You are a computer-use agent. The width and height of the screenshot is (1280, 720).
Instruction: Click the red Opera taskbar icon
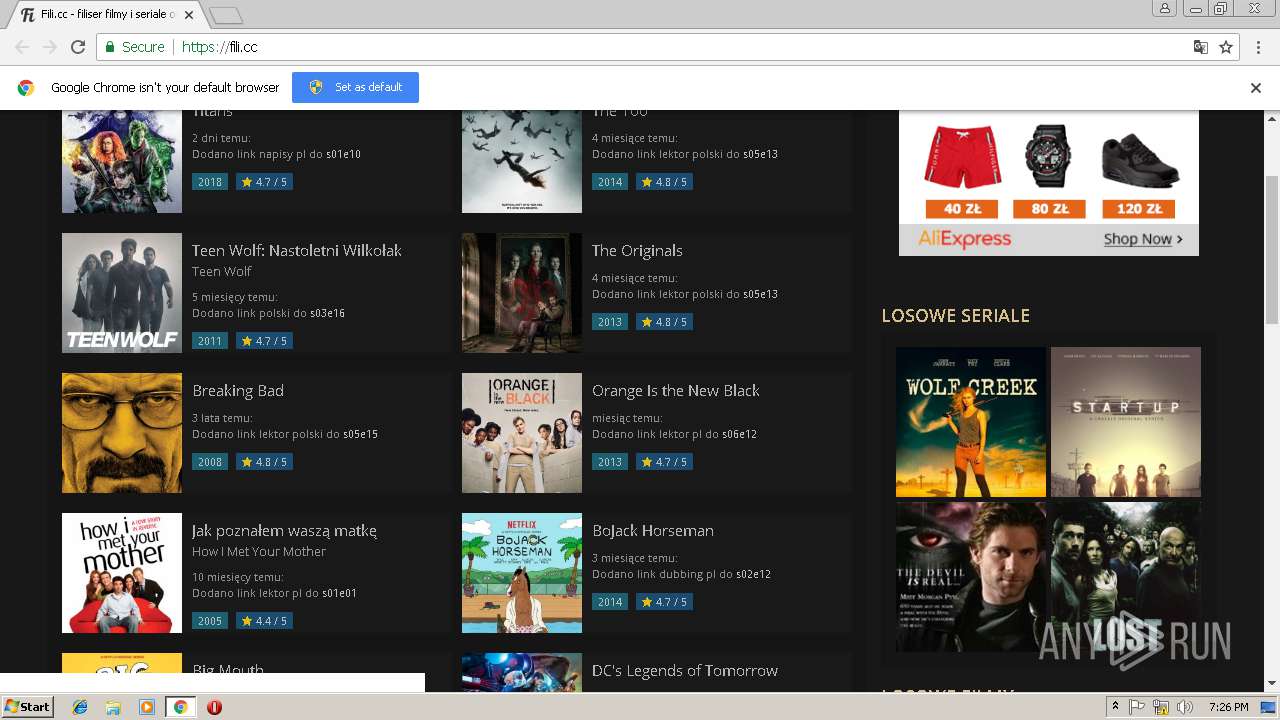[x=214, y=707]
